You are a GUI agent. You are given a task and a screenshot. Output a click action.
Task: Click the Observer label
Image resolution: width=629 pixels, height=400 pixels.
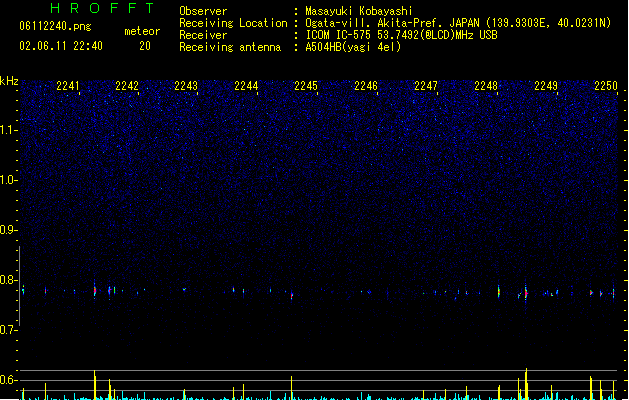203,11
